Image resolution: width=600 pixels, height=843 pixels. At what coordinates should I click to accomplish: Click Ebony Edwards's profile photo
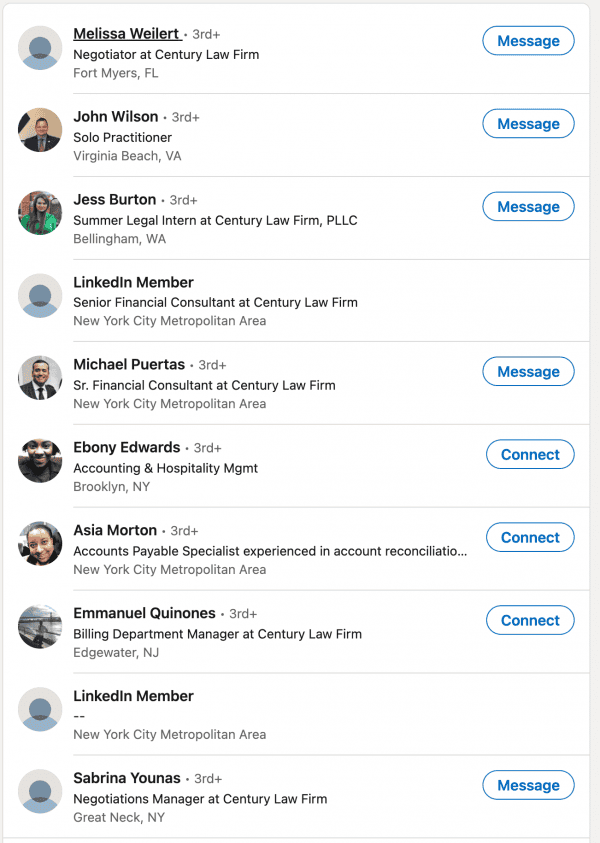coord(40,461)
